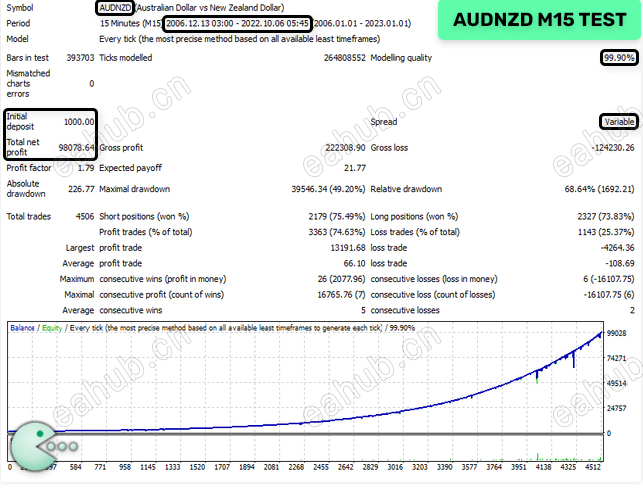This screenshot has height=494, width=643.
Task: Click largest profit trade value 13191.68
Action: point(348,248)
